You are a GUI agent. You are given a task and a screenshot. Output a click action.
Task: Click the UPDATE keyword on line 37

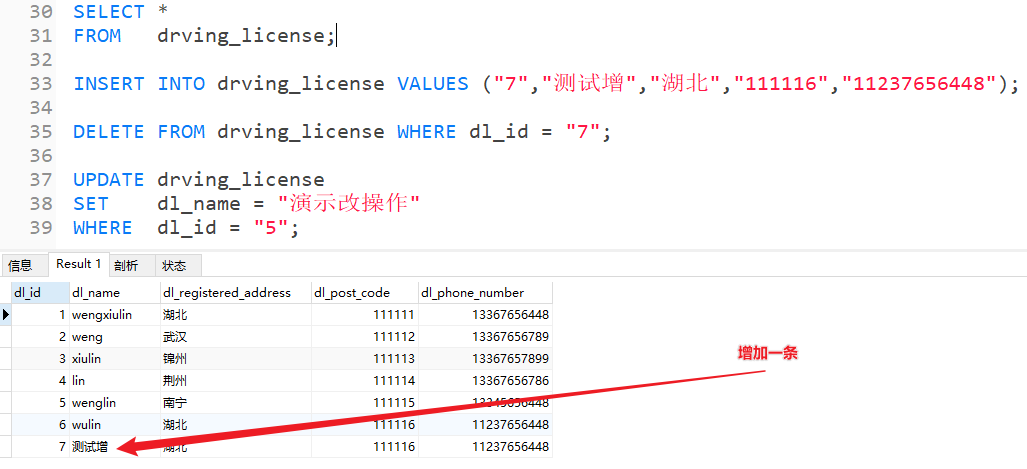click(109, 179)
